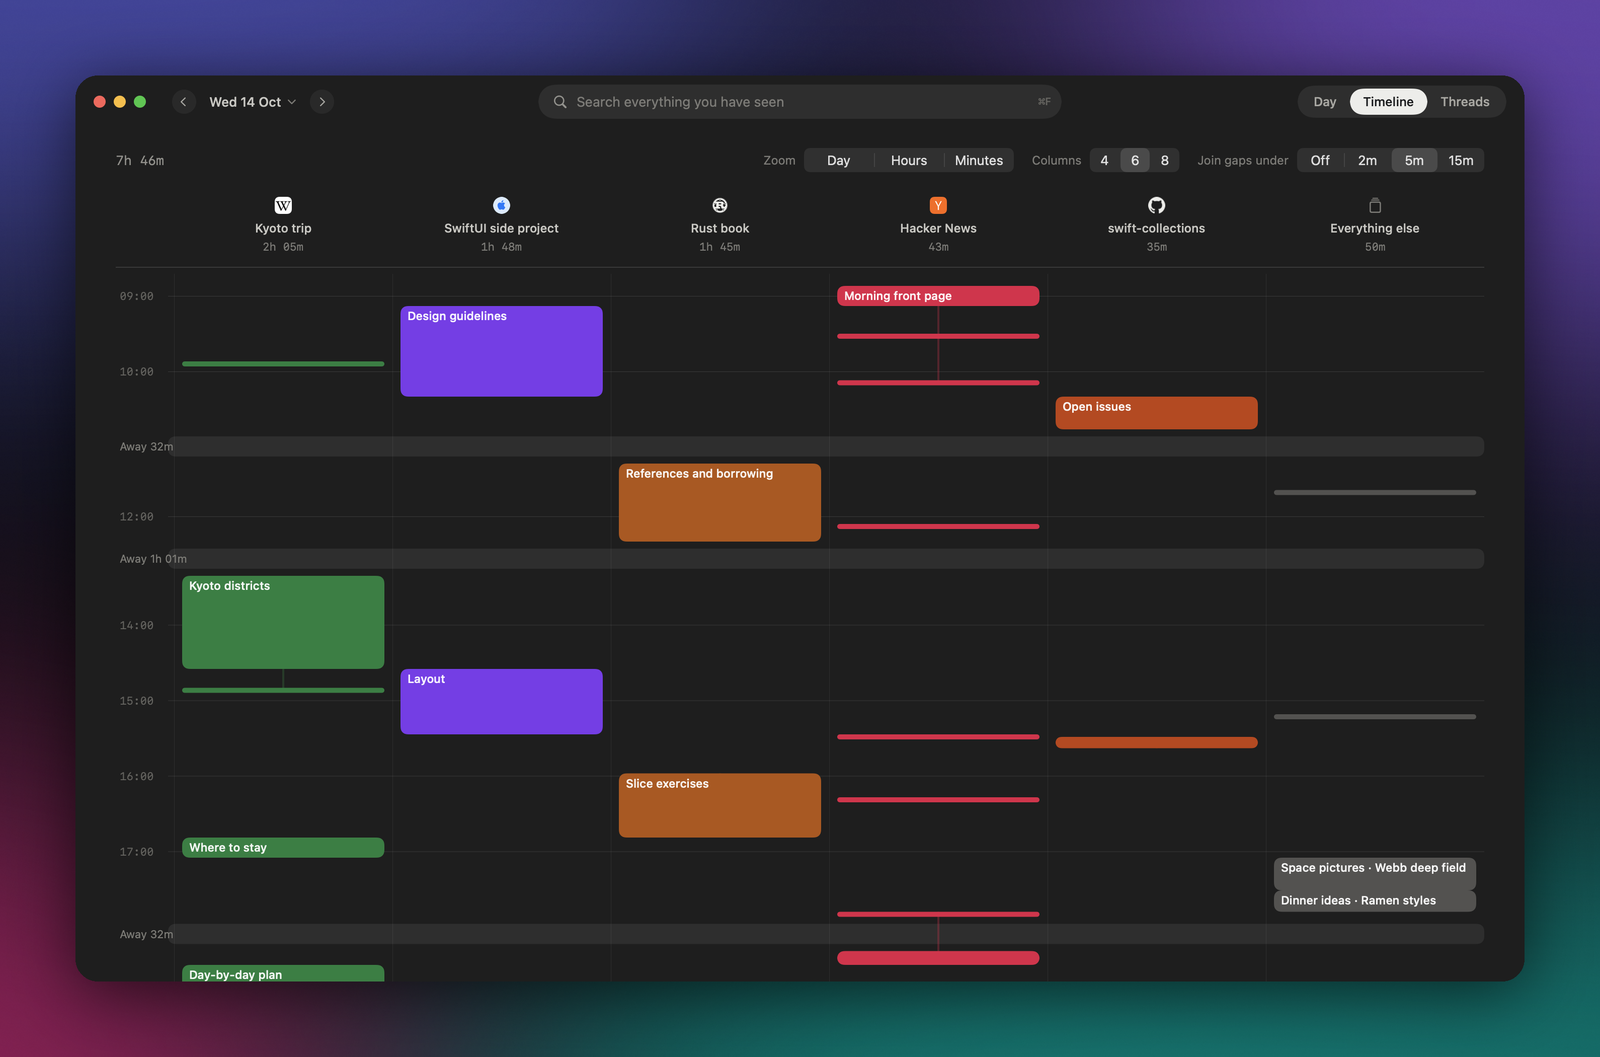Open the Wed 14 Oct date picker

tap(252, 102)
